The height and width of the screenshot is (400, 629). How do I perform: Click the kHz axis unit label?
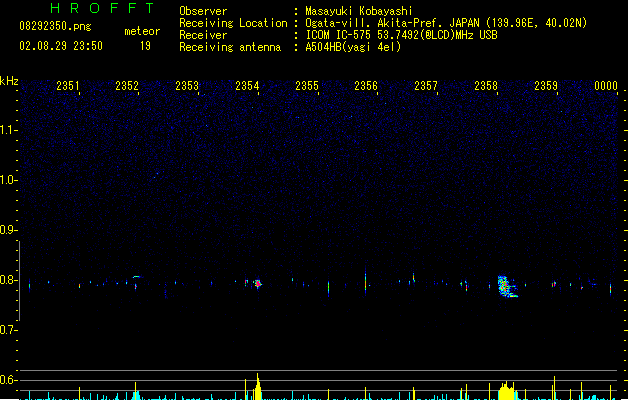[9, 81]
